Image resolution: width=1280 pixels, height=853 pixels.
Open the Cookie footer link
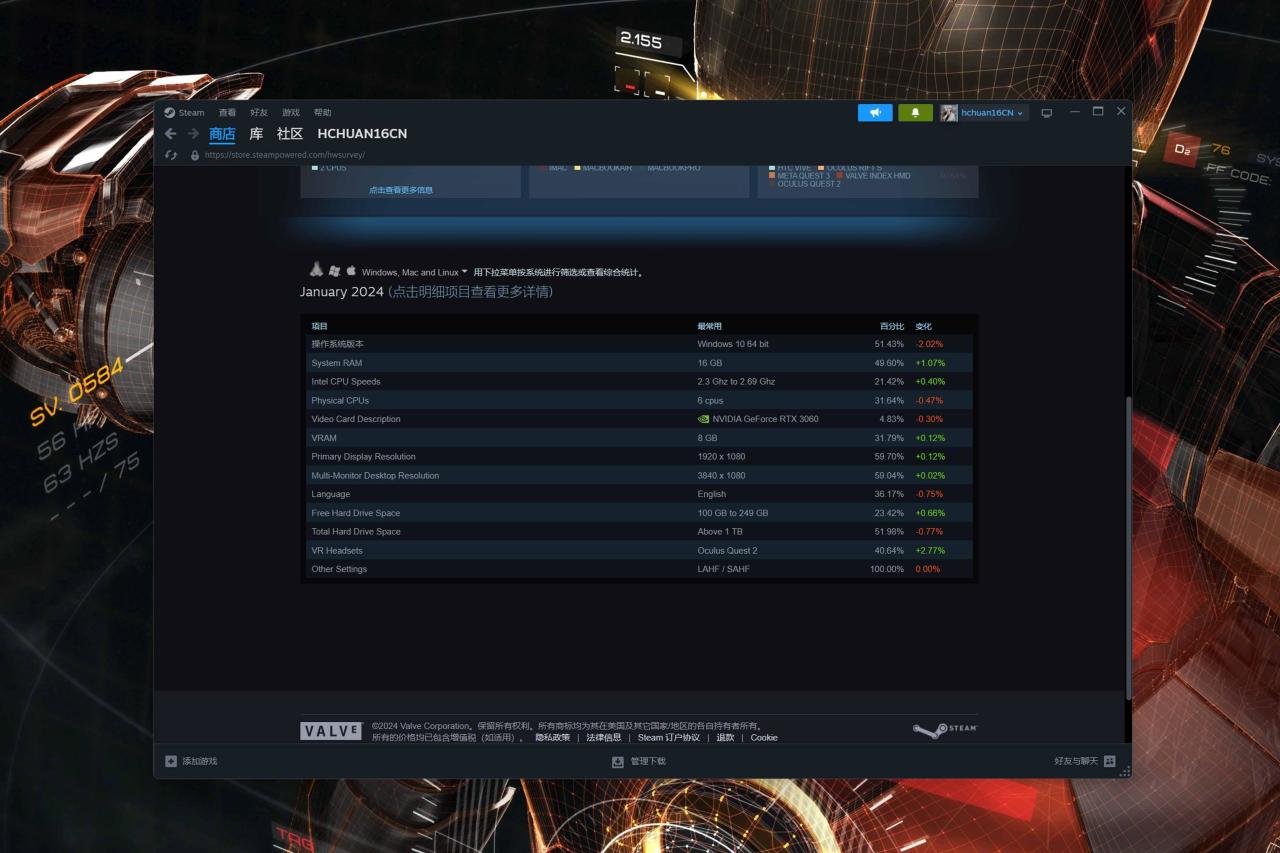(x=764, y=738)
